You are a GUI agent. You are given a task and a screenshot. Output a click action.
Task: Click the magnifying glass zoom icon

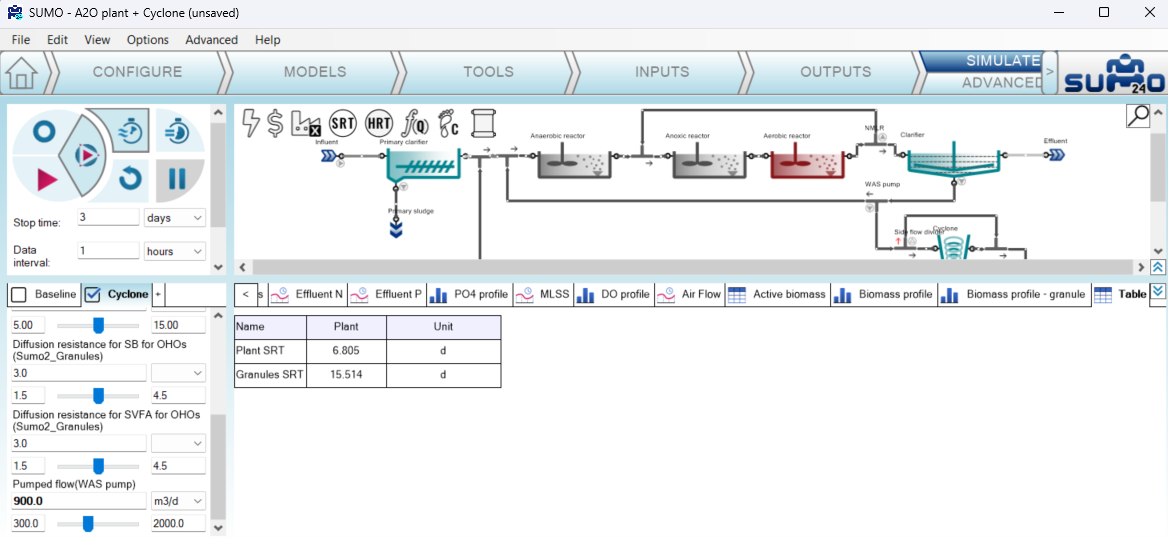1138,116
